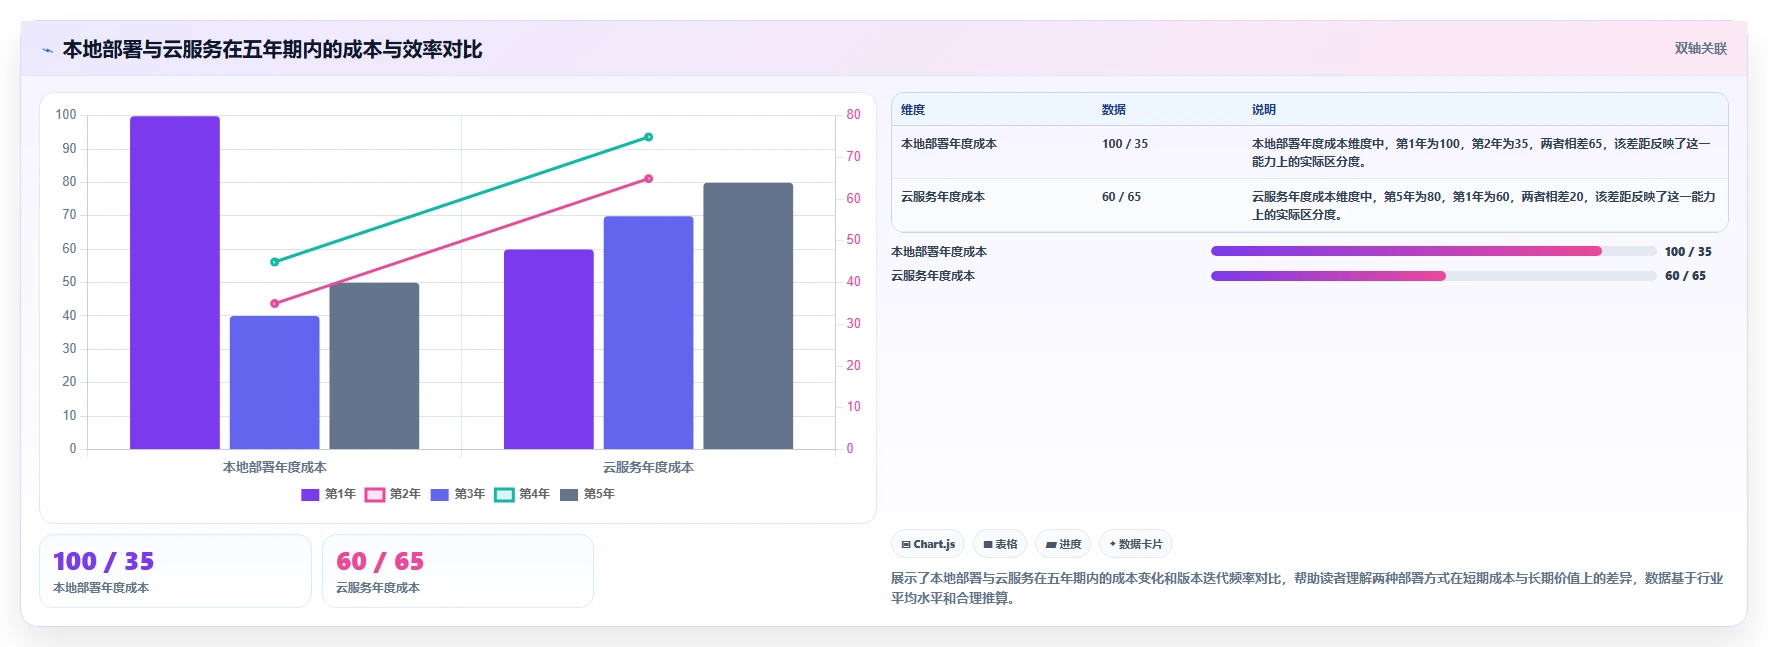Click the right axis label 80

853,115
